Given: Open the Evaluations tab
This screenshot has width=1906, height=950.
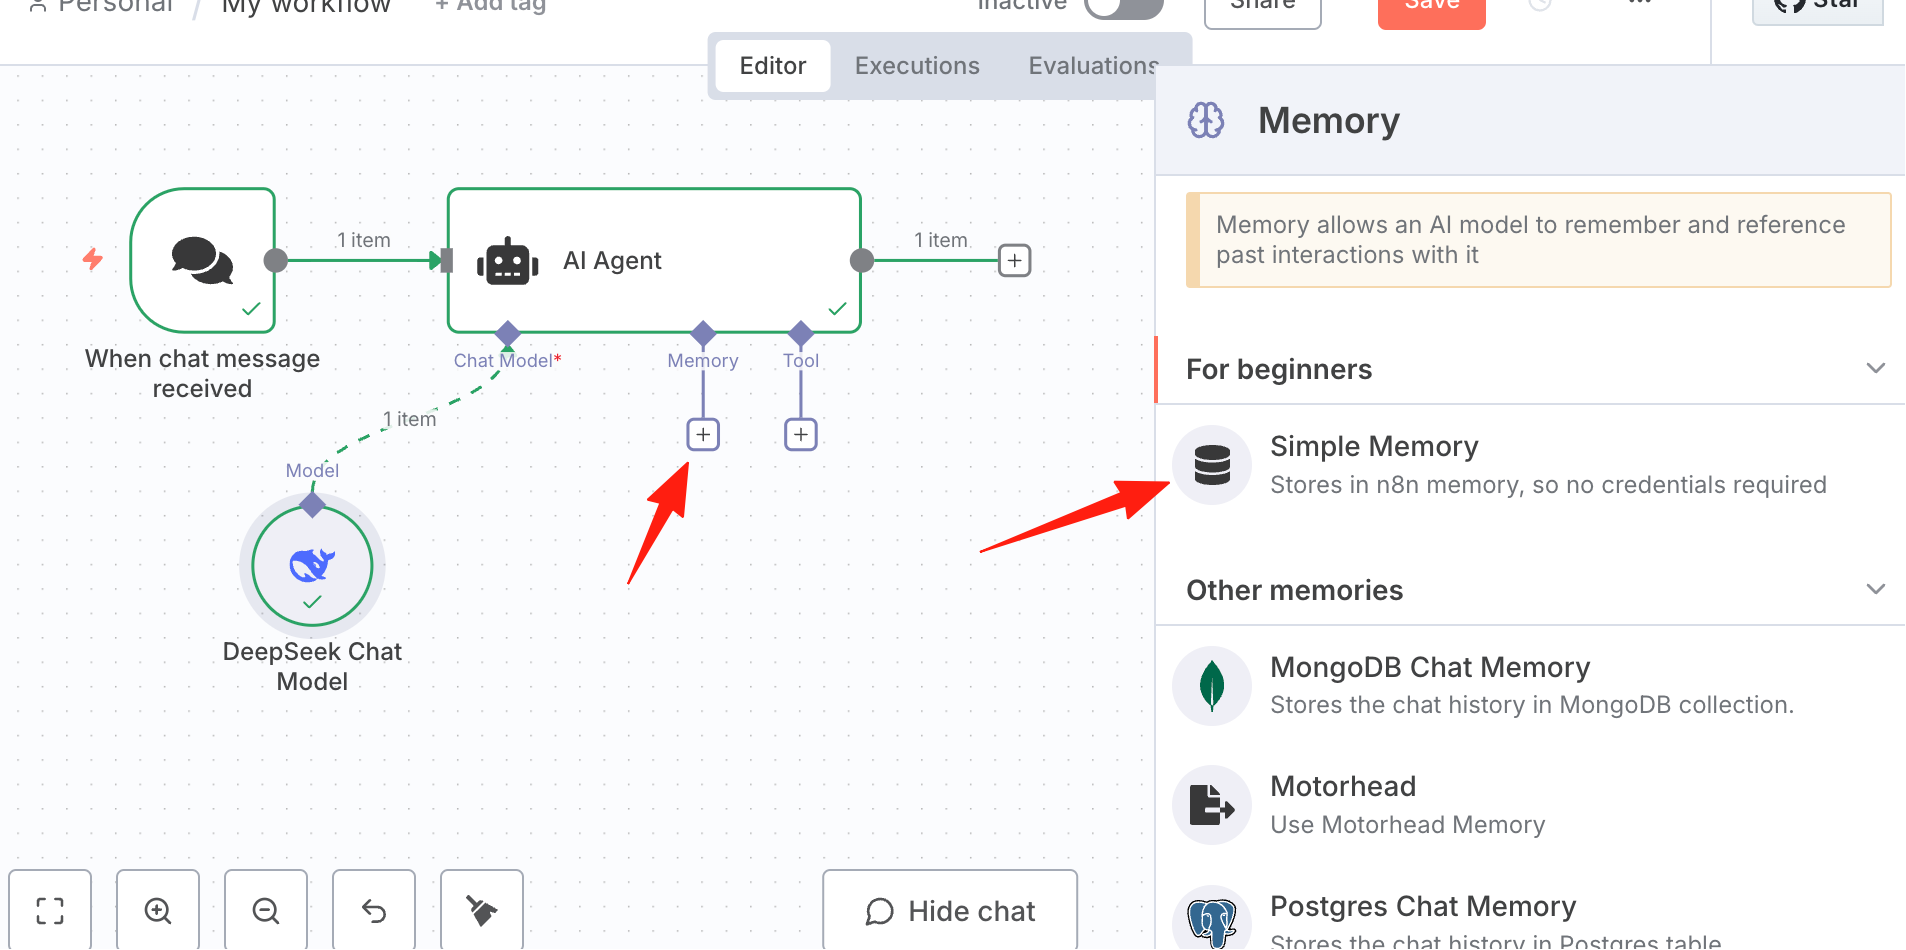Looking at the screenshot, I should 1092,66.
